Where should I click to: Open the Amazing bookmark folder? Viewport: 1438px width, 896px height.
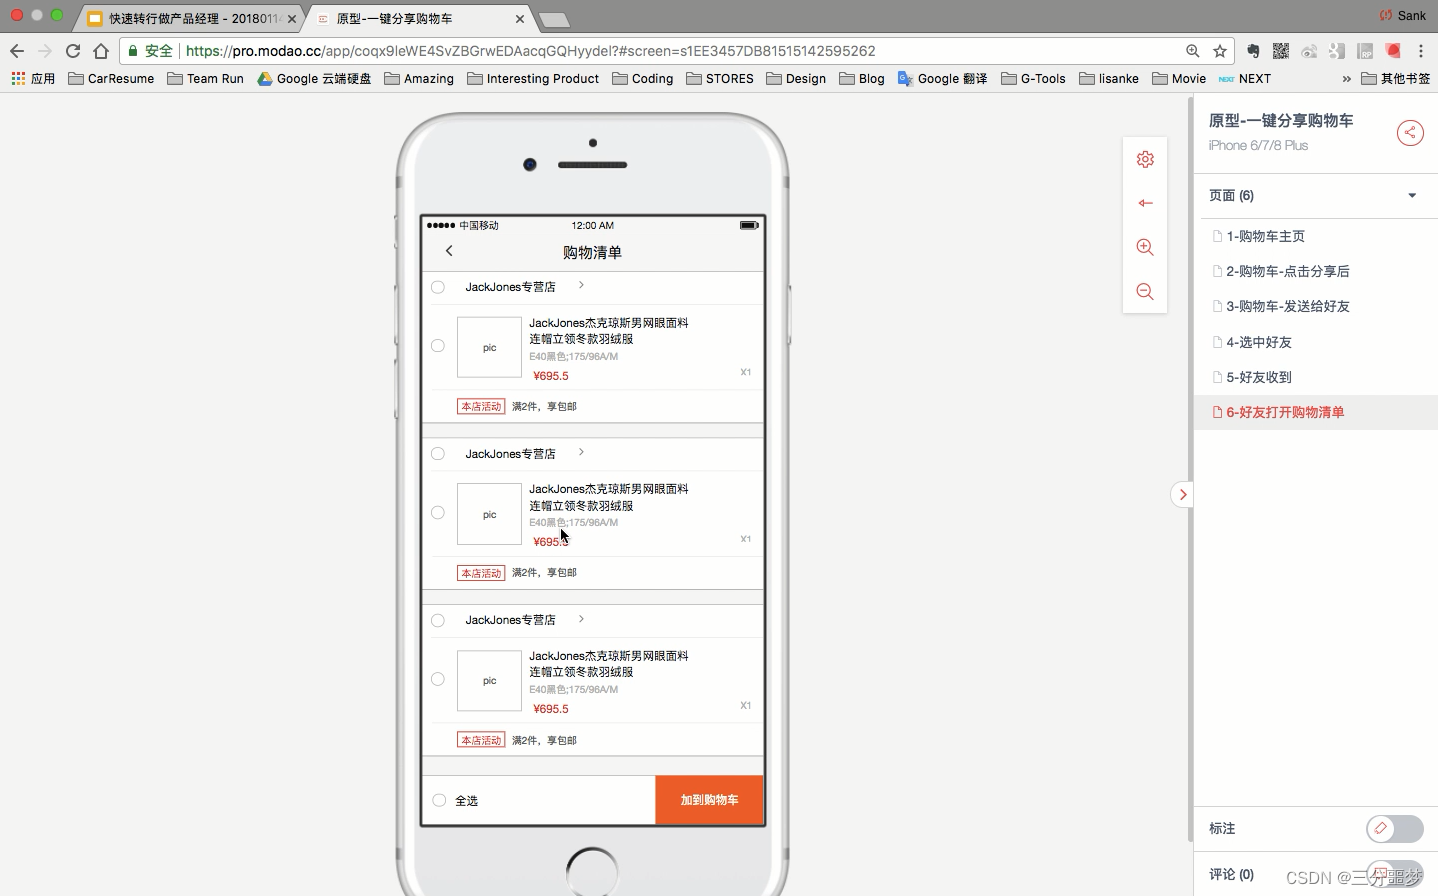(419, 78)
